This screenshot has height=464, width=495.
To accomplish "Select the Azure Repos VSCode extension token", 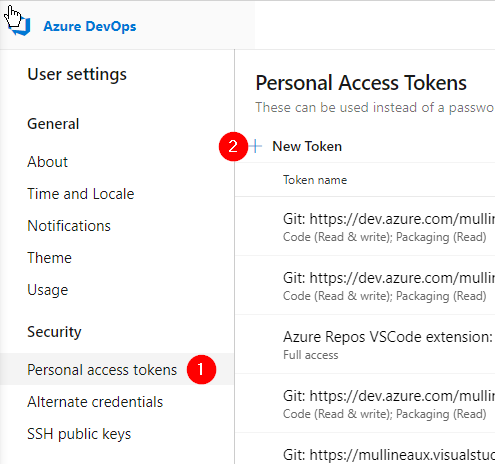I will [x=365, y=345].
